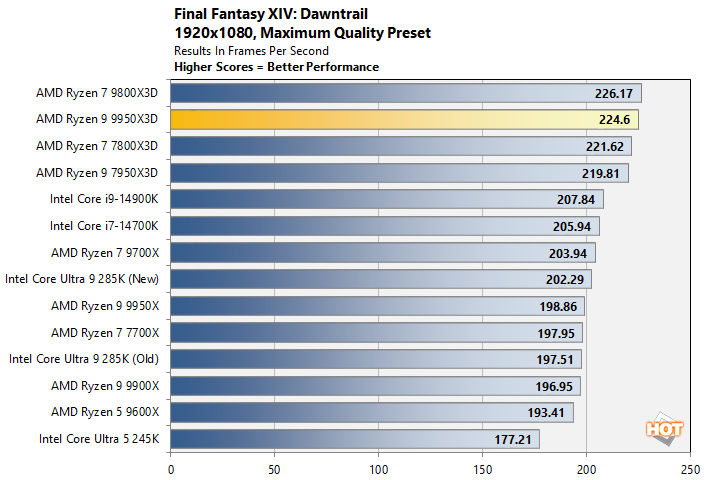708x480 pixels.
Task: Click the 226.17 score value
Action: (614, 94)
